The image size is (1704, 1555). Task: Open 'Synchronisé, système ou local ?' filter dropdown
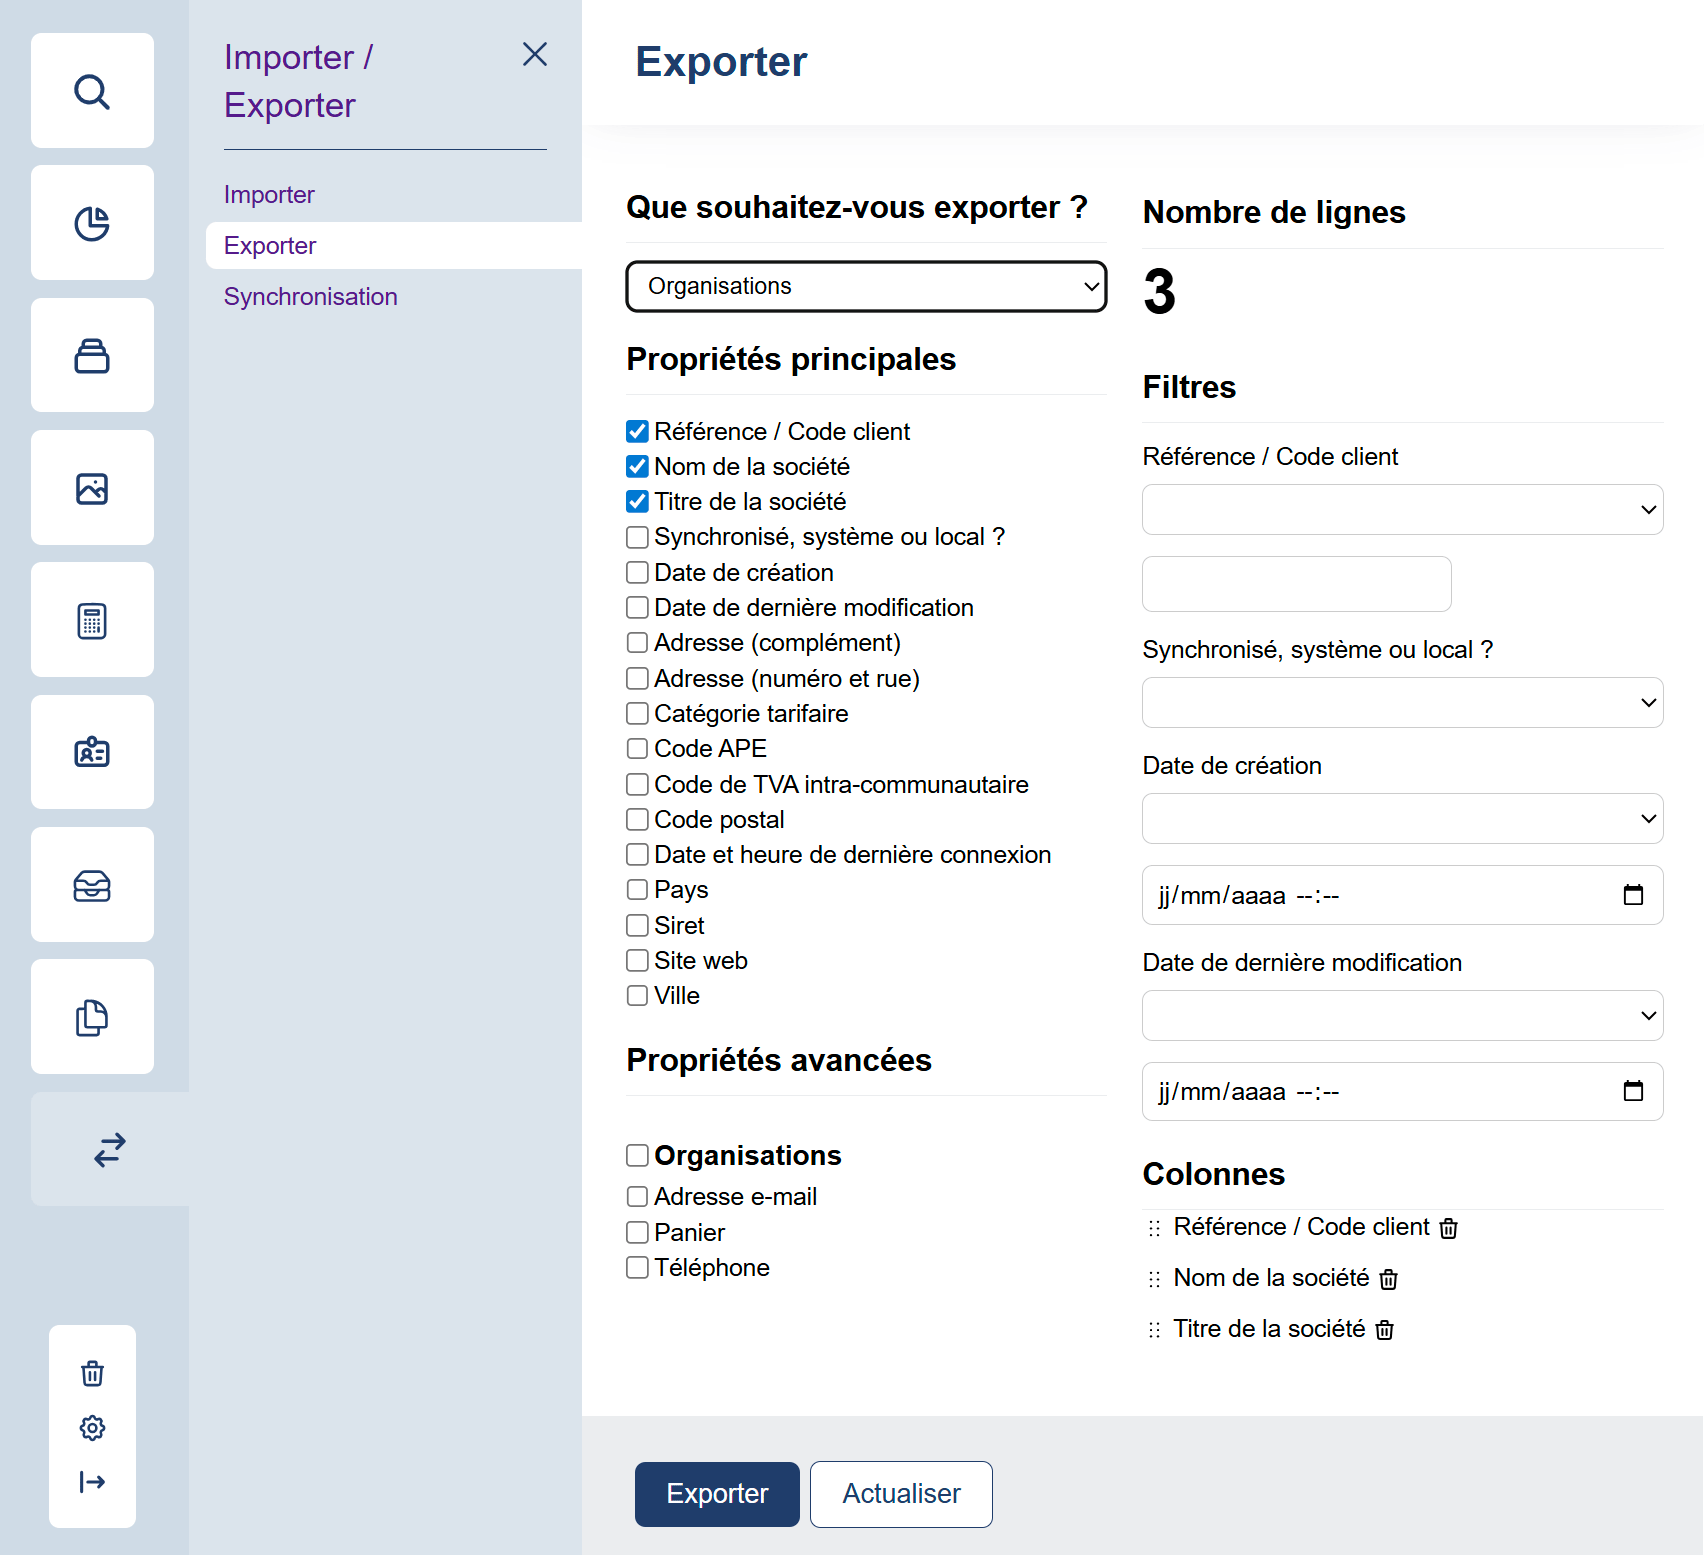click(1402, 703)
